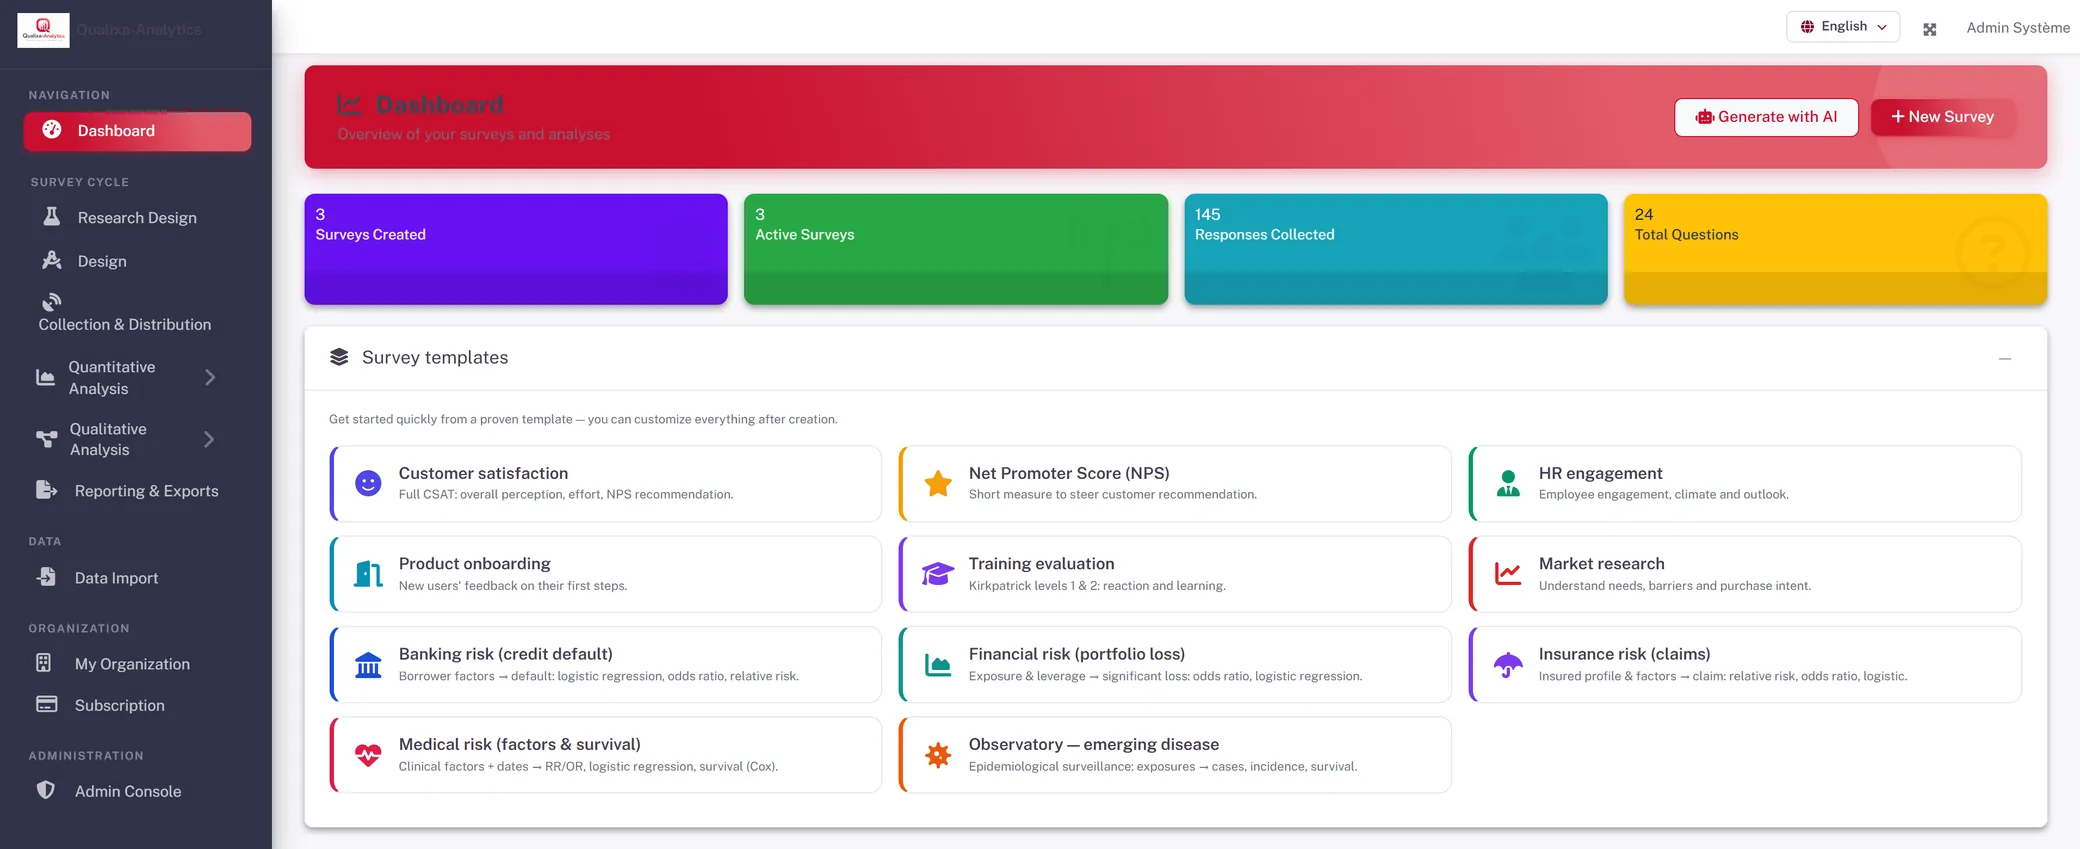Click the Research Design flask icon
2080x849 pixels.
[x=52, y=217]
